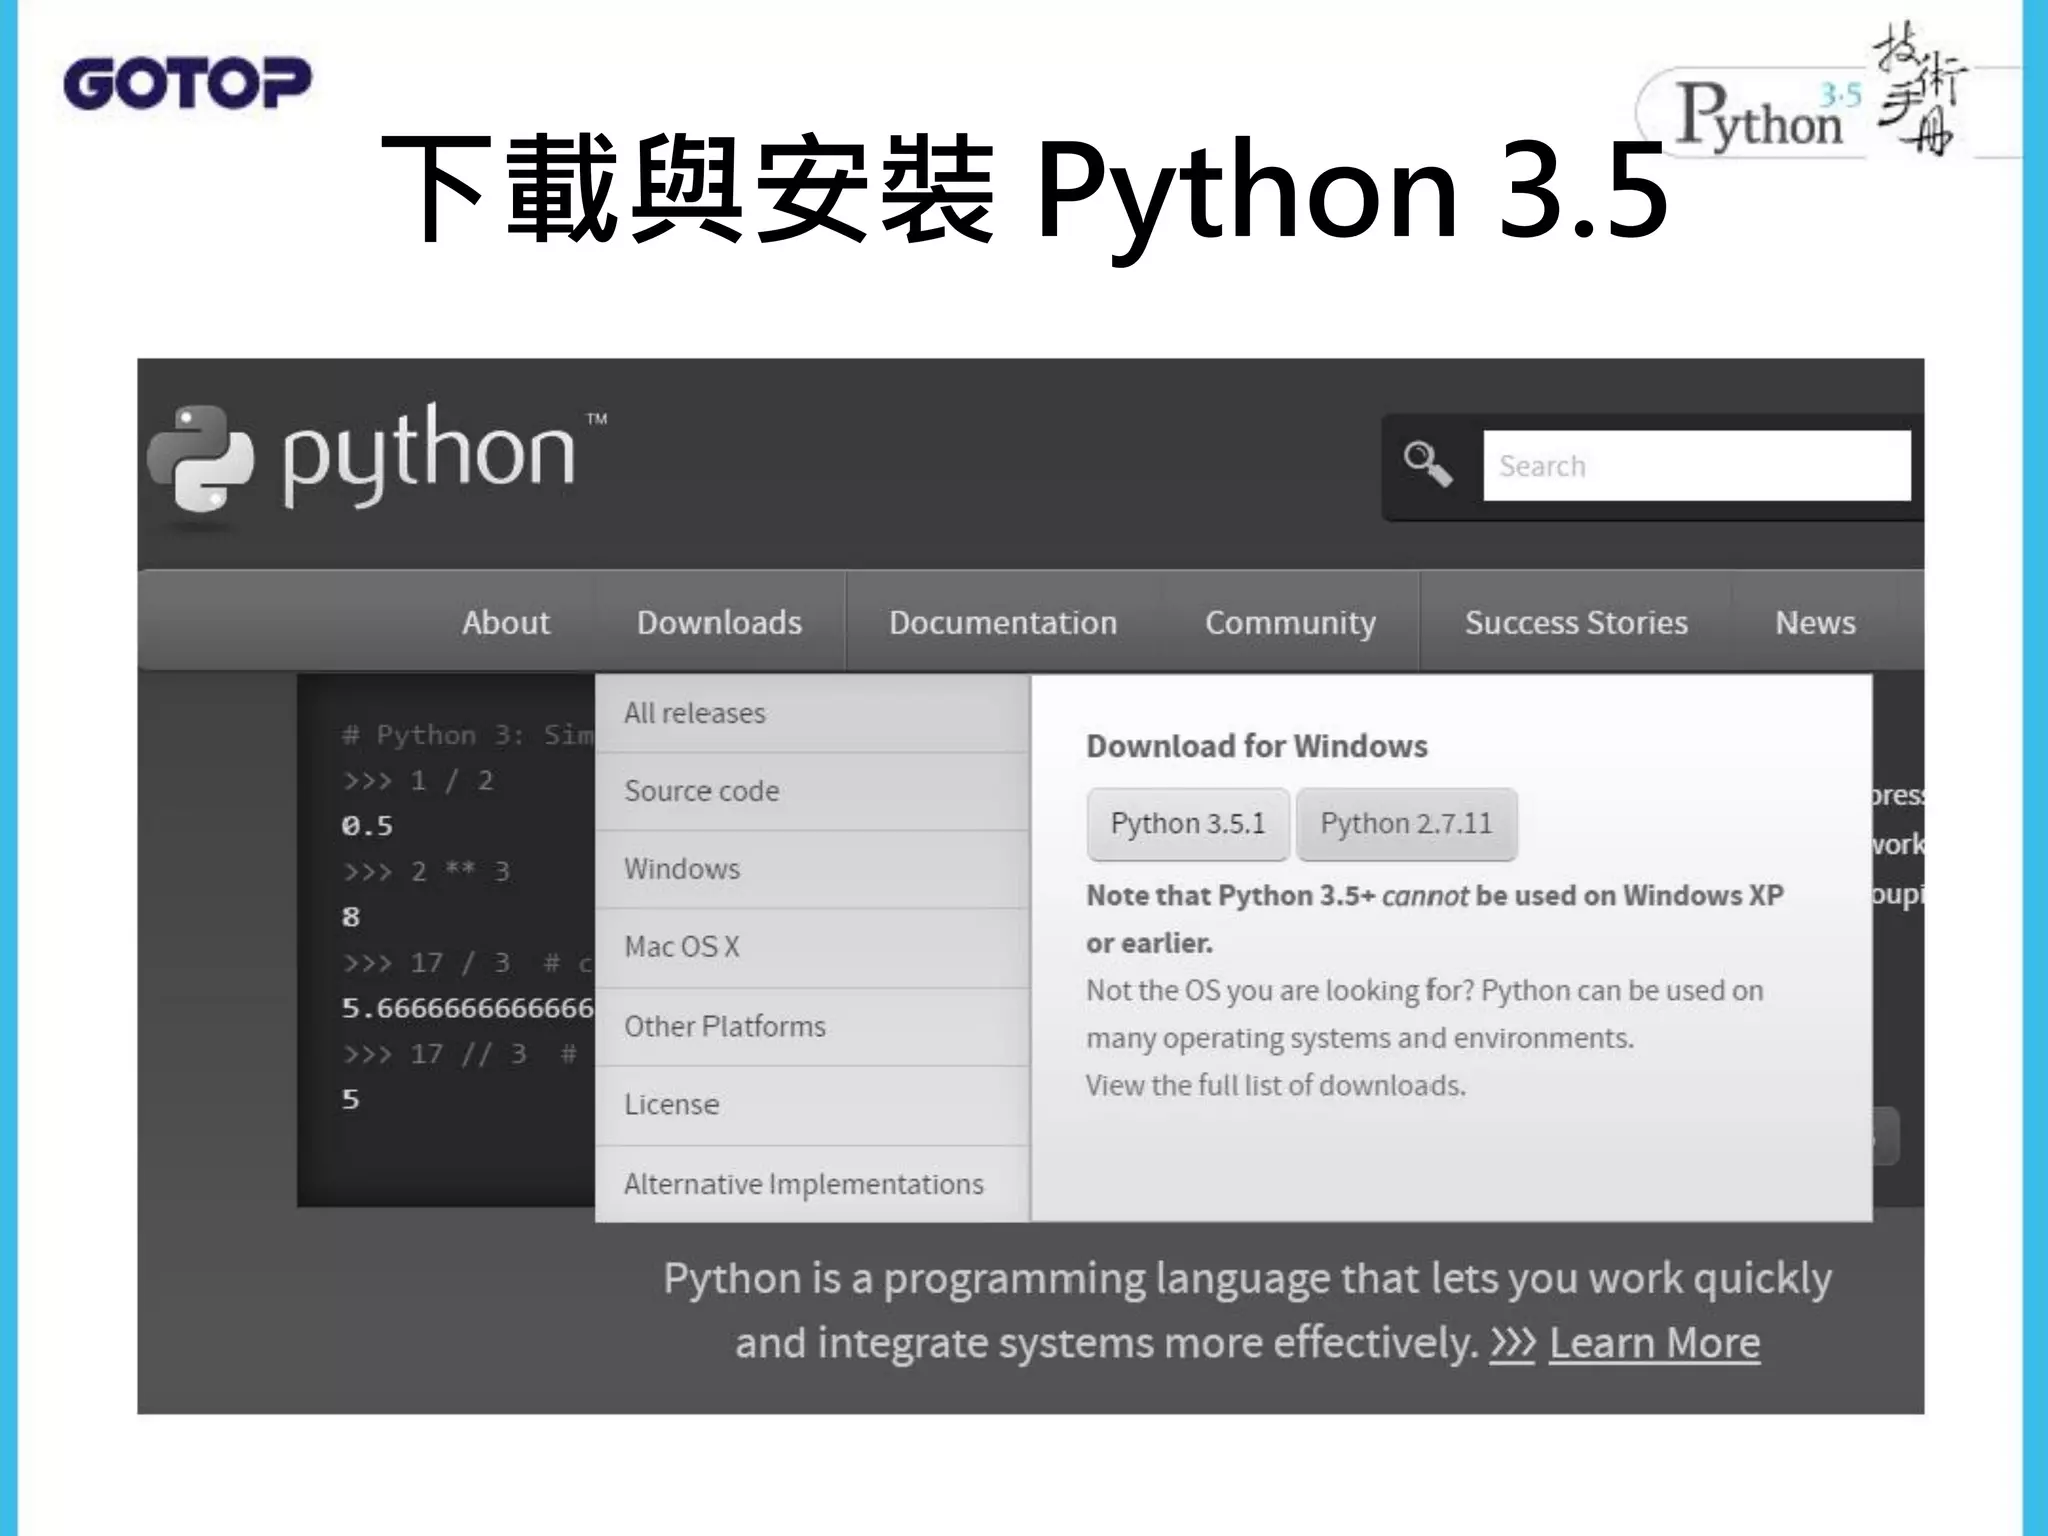This screenshot has width=2048, height=1536.
Task: Click the '0.5' output line
Action: point(367,826)
